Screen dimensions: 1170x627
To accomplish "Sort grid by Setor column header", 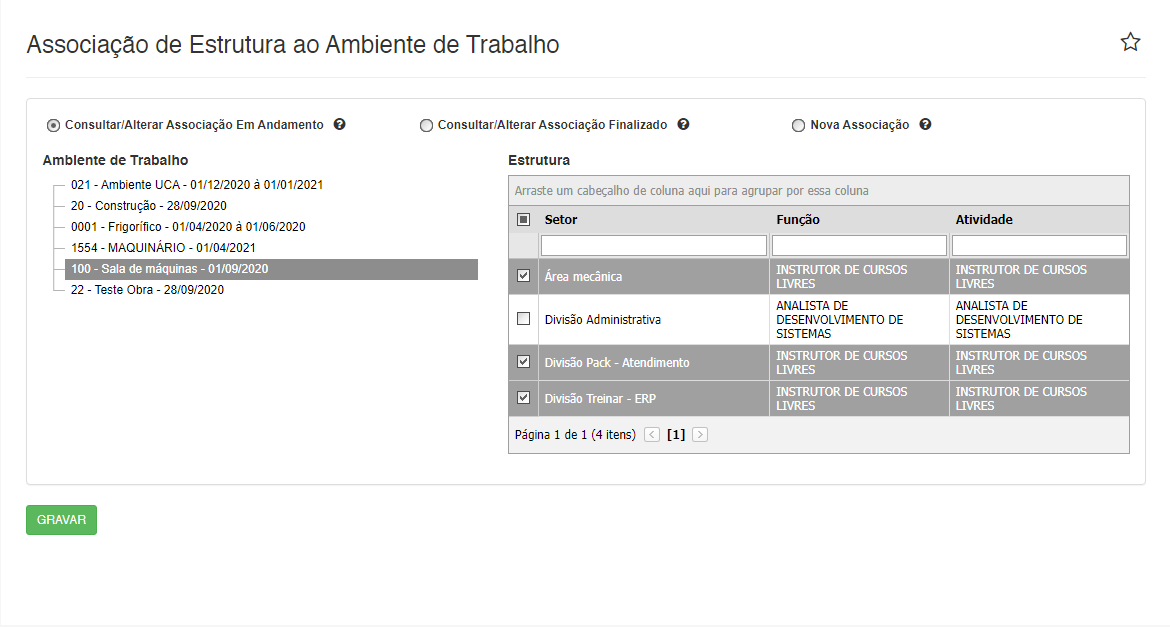I will click(x=561, y=219).
